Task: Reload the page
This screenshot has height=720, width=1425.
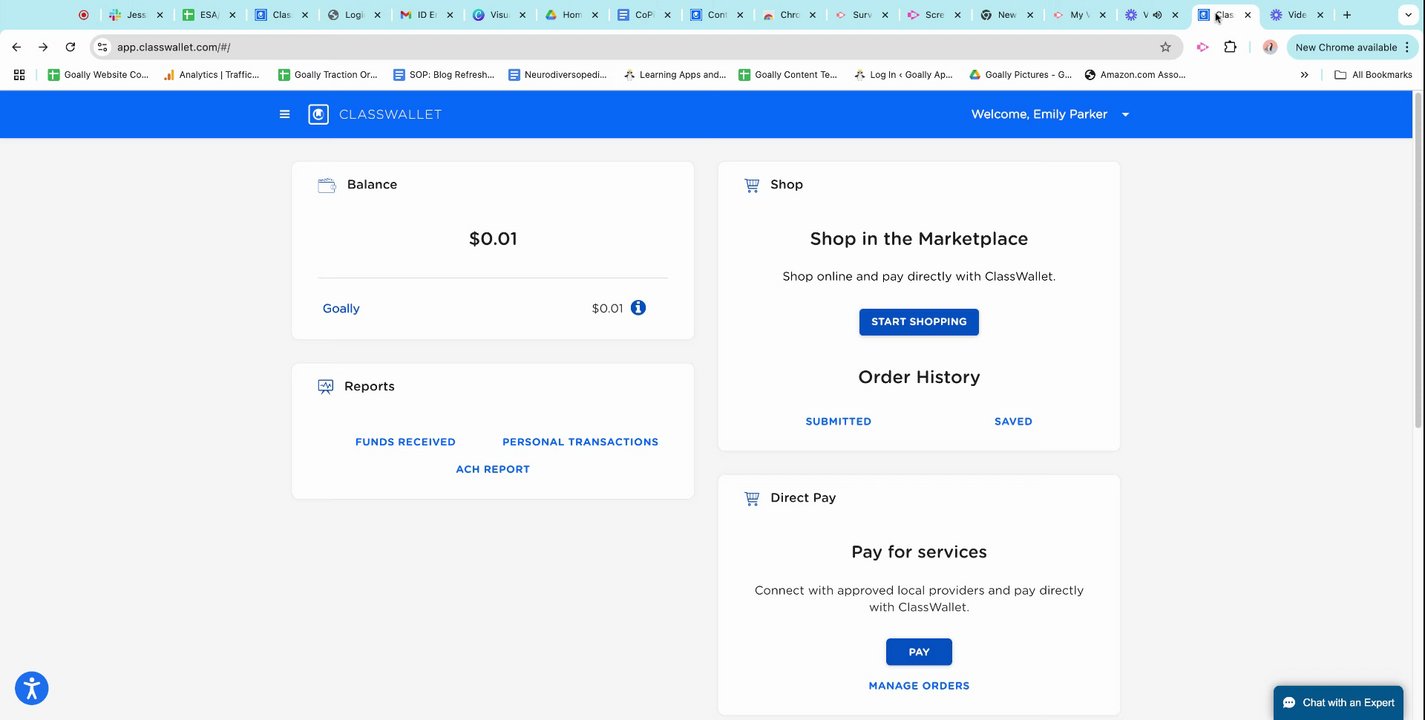Action: pos(70,47)
